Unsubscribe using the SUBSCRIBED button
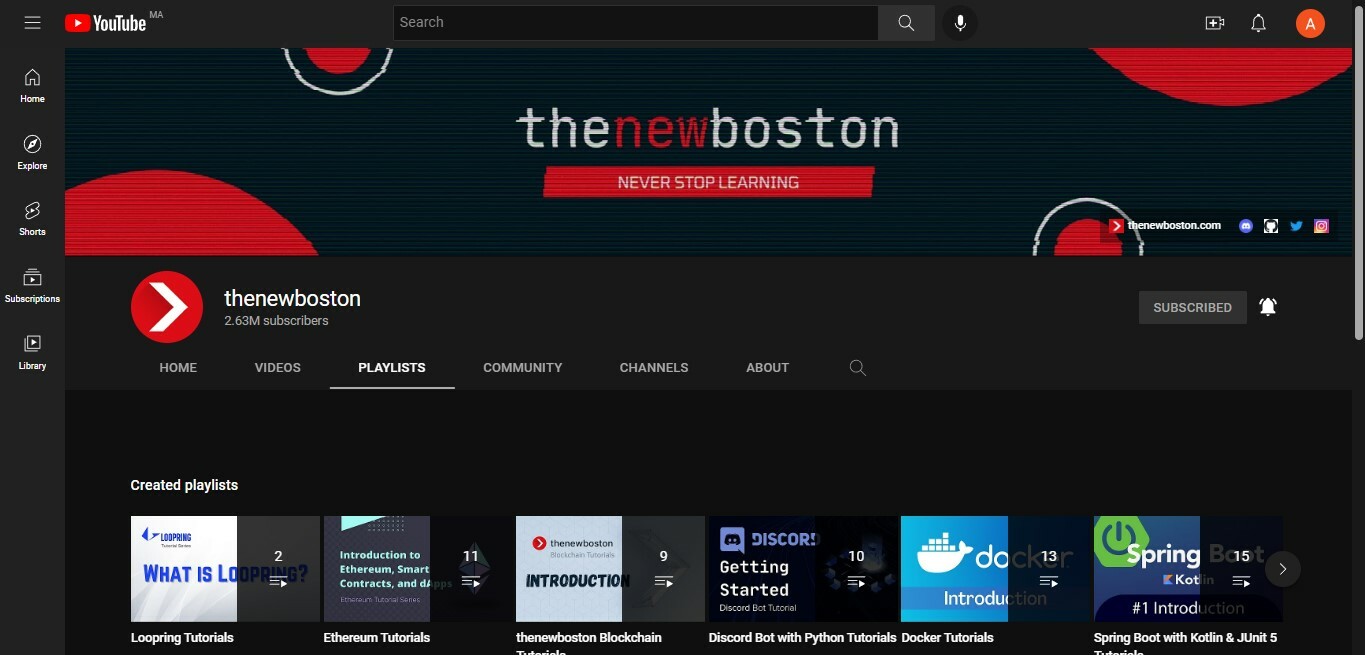The image size is (1365, 655). (1192, 307)
